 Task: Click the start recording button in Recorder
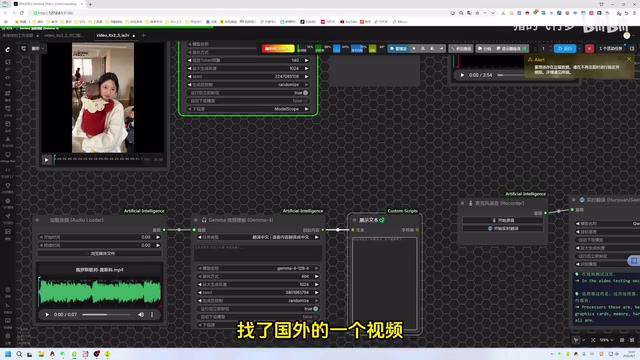coord(503,220)
